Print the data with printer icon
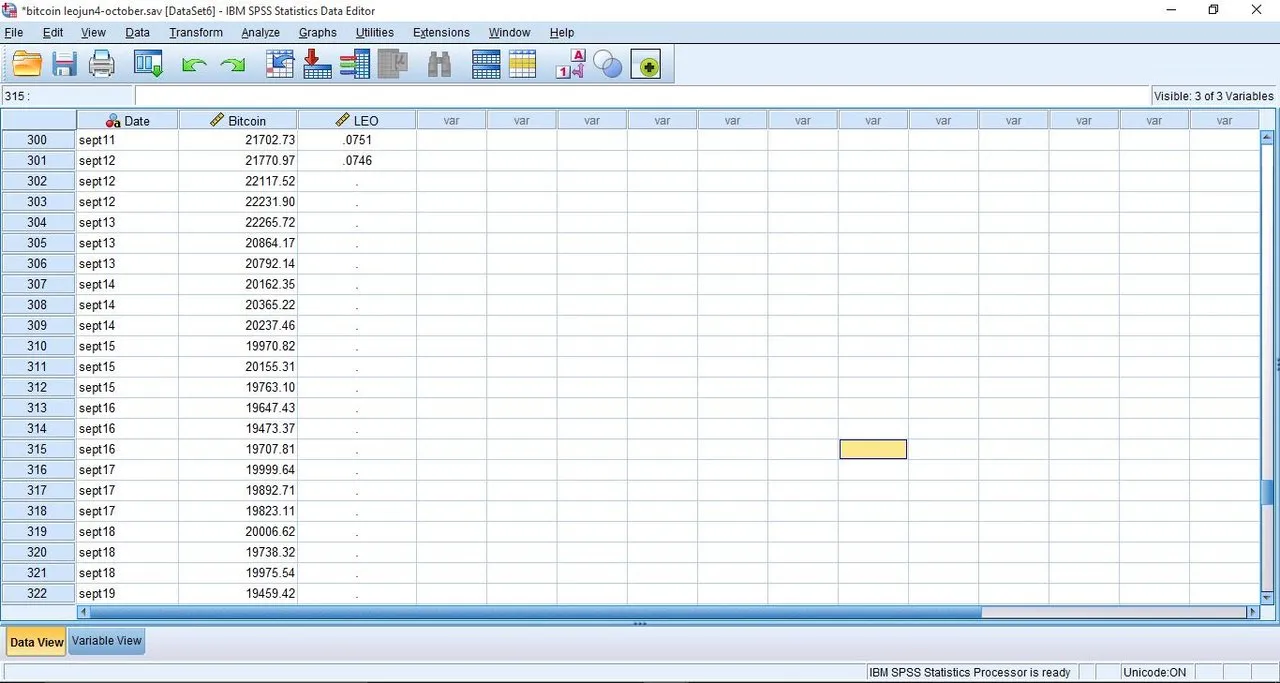Screen dimensions: 1280x683 pyautogui.click(x=102, y=65)
